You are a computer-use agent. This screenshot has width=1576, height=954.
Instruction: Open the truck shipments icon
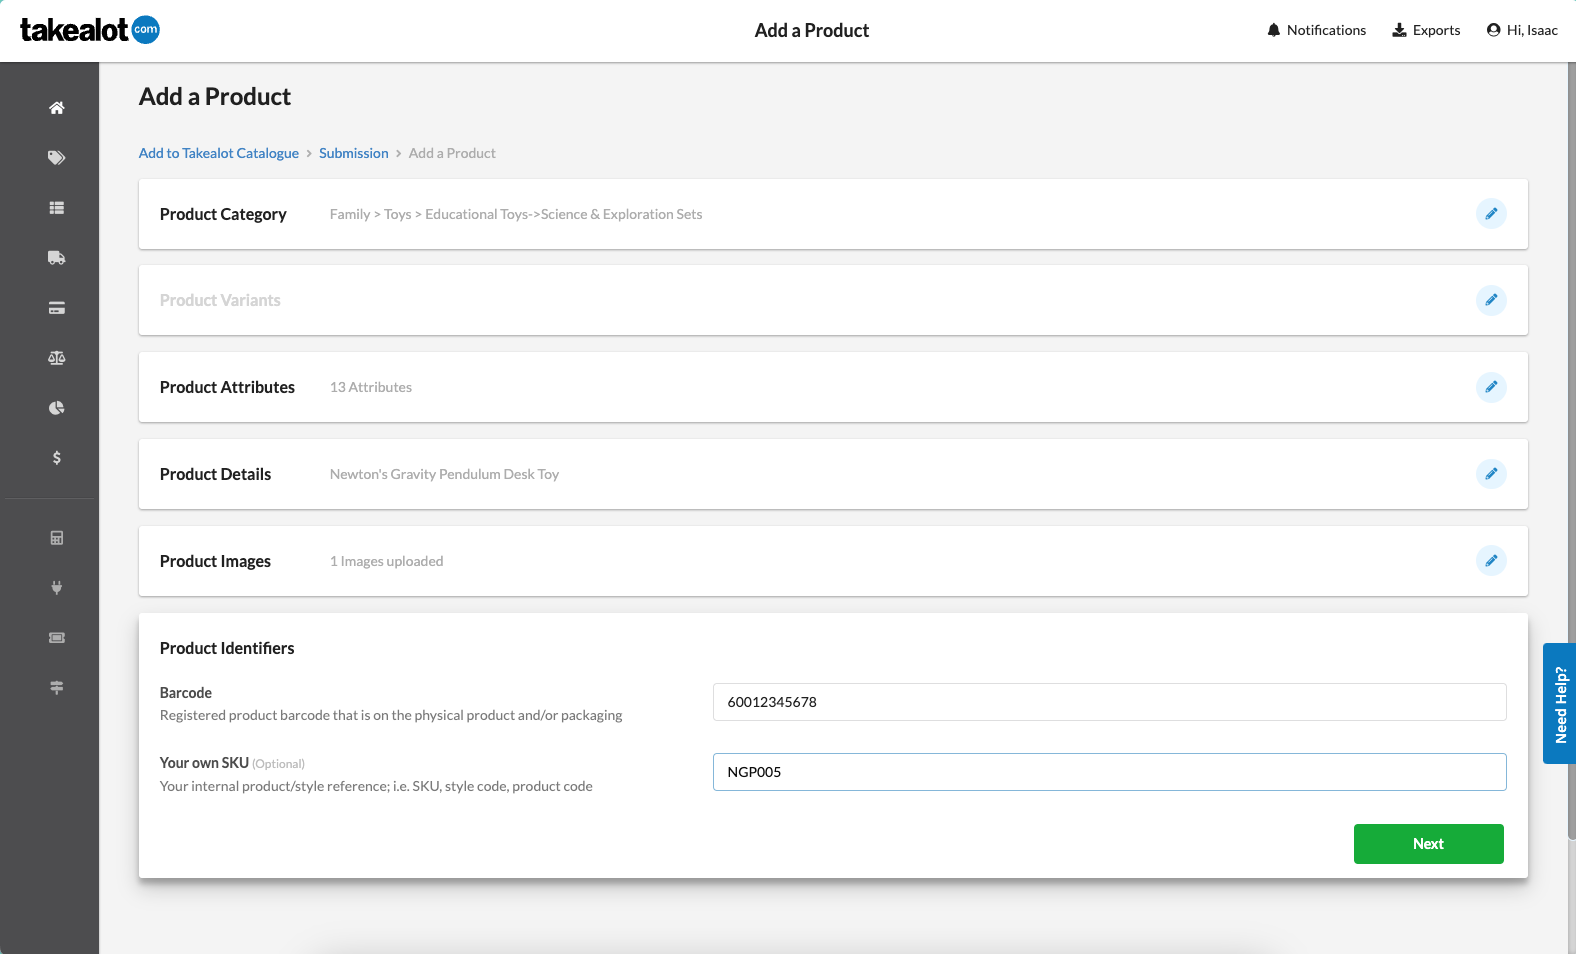pyautogui.click(x=57, y=258)
